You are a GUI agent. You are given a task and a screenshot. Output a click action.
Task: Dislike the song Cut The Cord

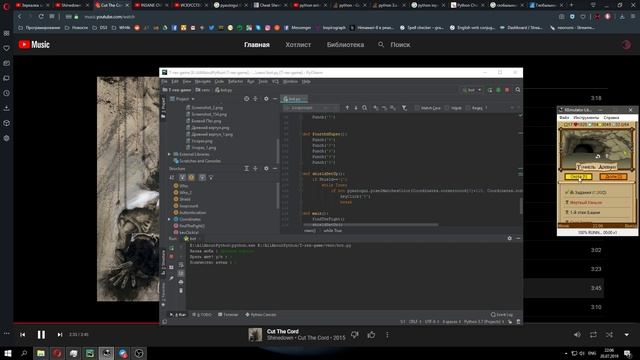click(355, 335)
